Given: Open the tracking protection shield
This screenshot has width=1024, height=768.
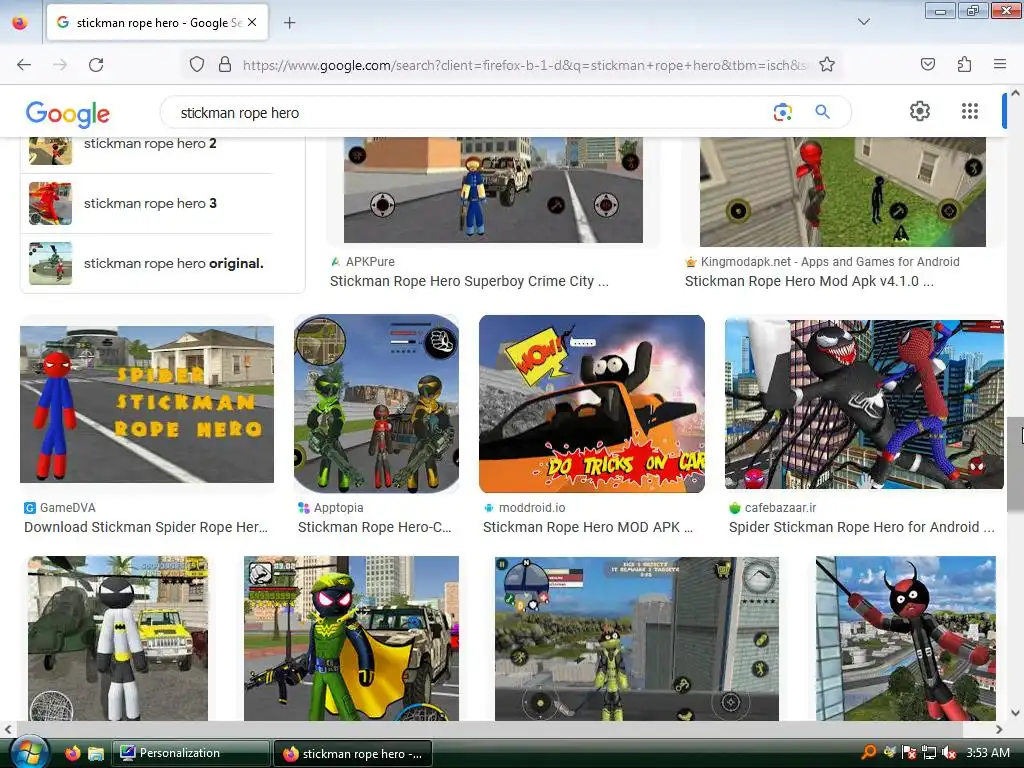Looking at the screenshot, I should 197,65.
